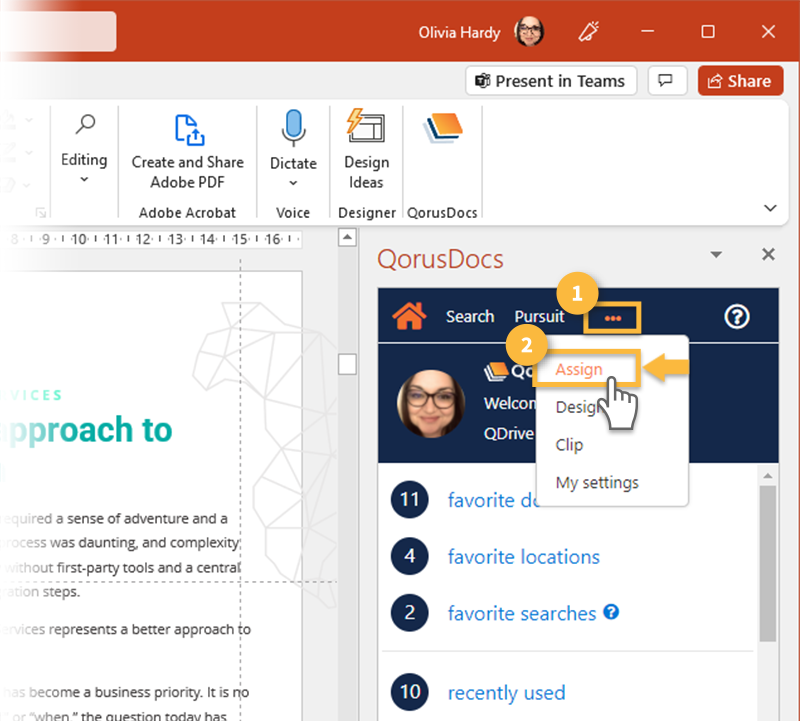Click the QorusDocs pane scrollbar thumb
The height and width of the screenshot is (721, 800).
pos(767,563)
